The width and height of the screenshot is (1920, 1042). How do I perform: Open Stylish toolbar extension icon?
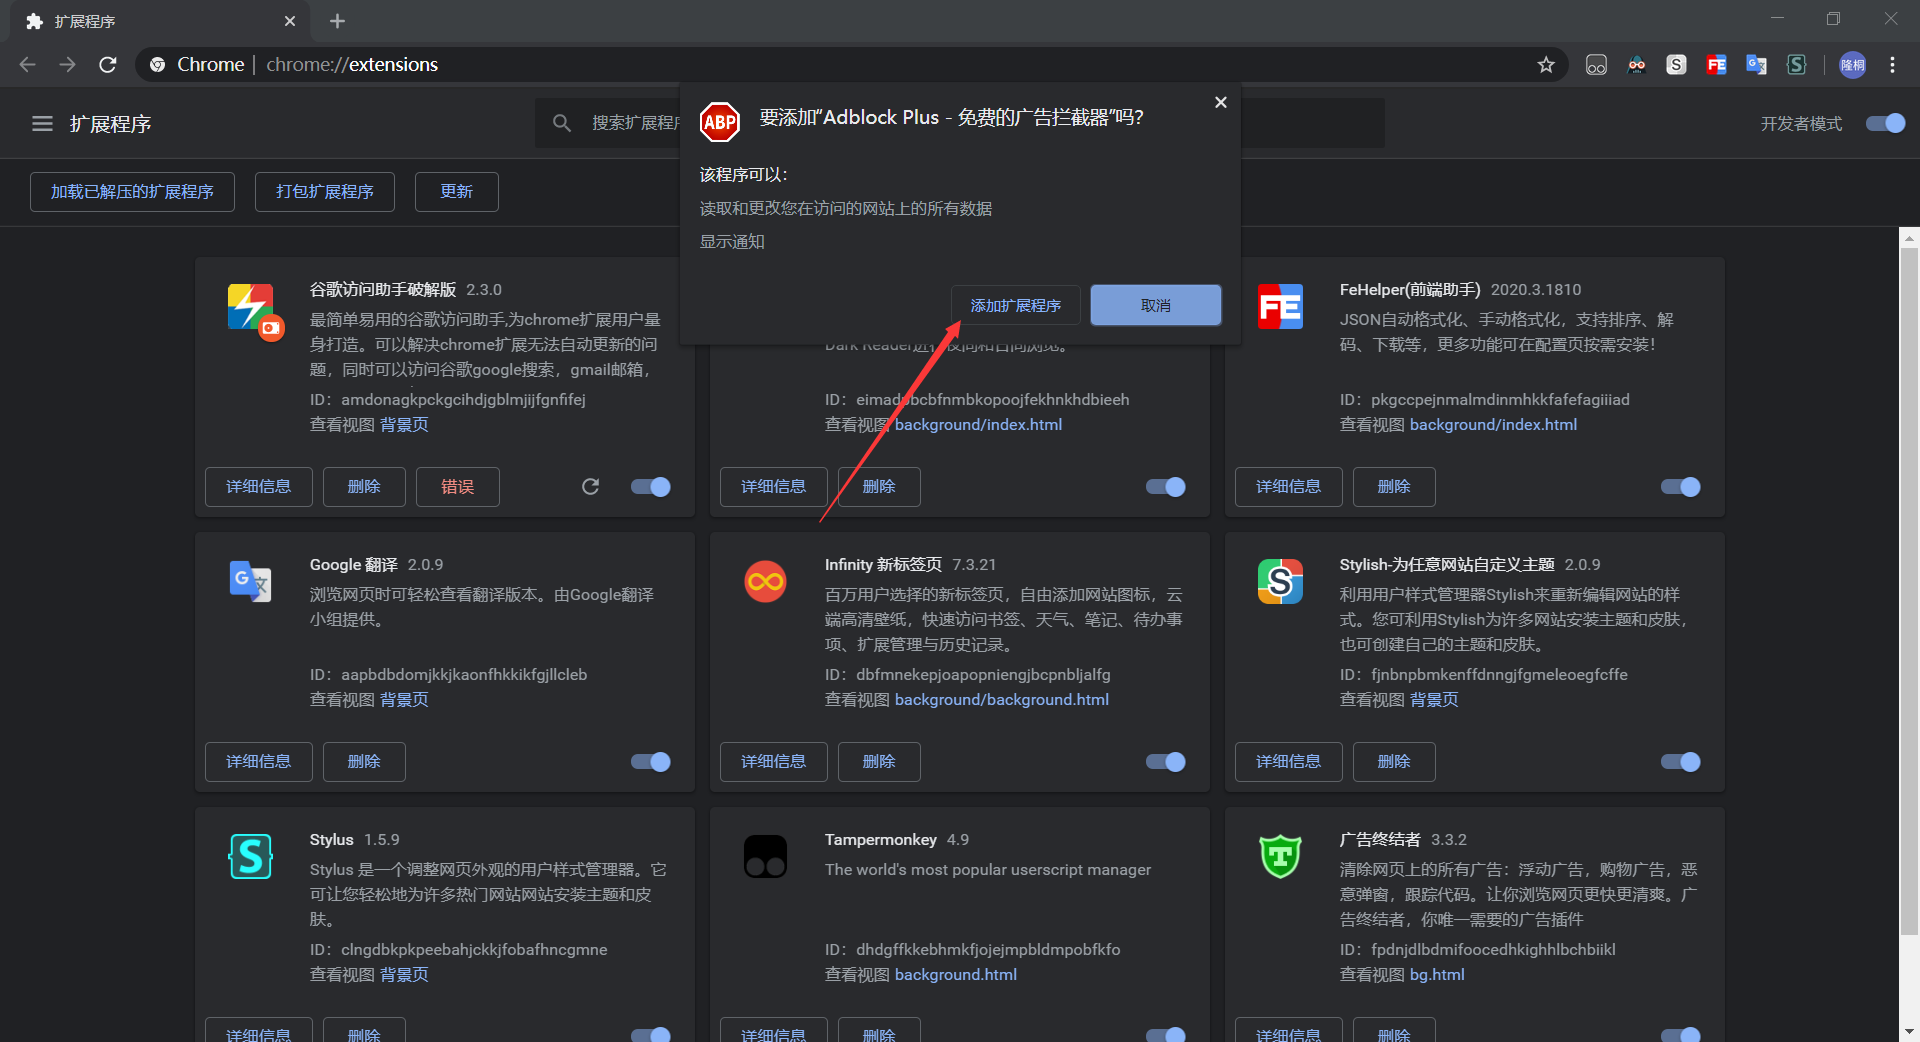coord(1677,65)
